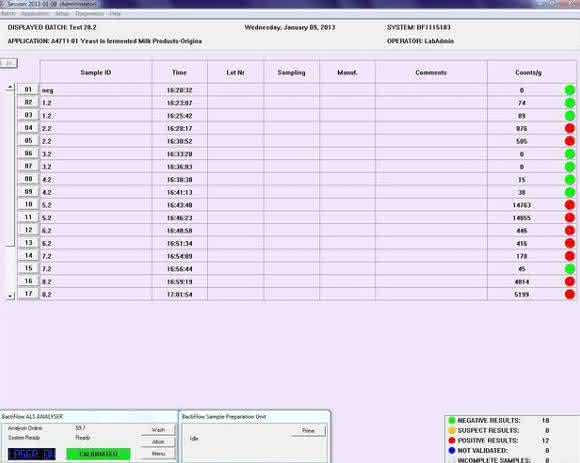
Task: Click the green CALIBRATED status bar
Action: (98, 454)
